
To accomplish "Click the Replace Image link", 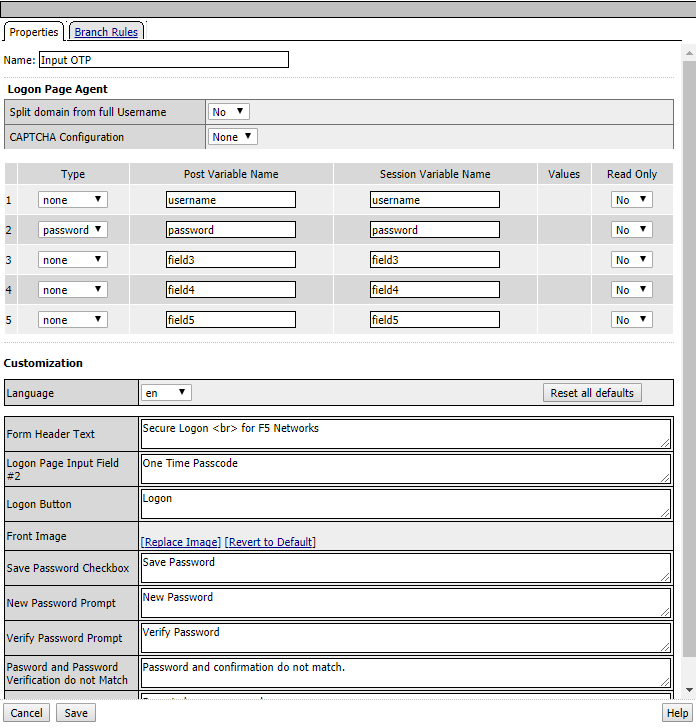I will coord(181,542).
